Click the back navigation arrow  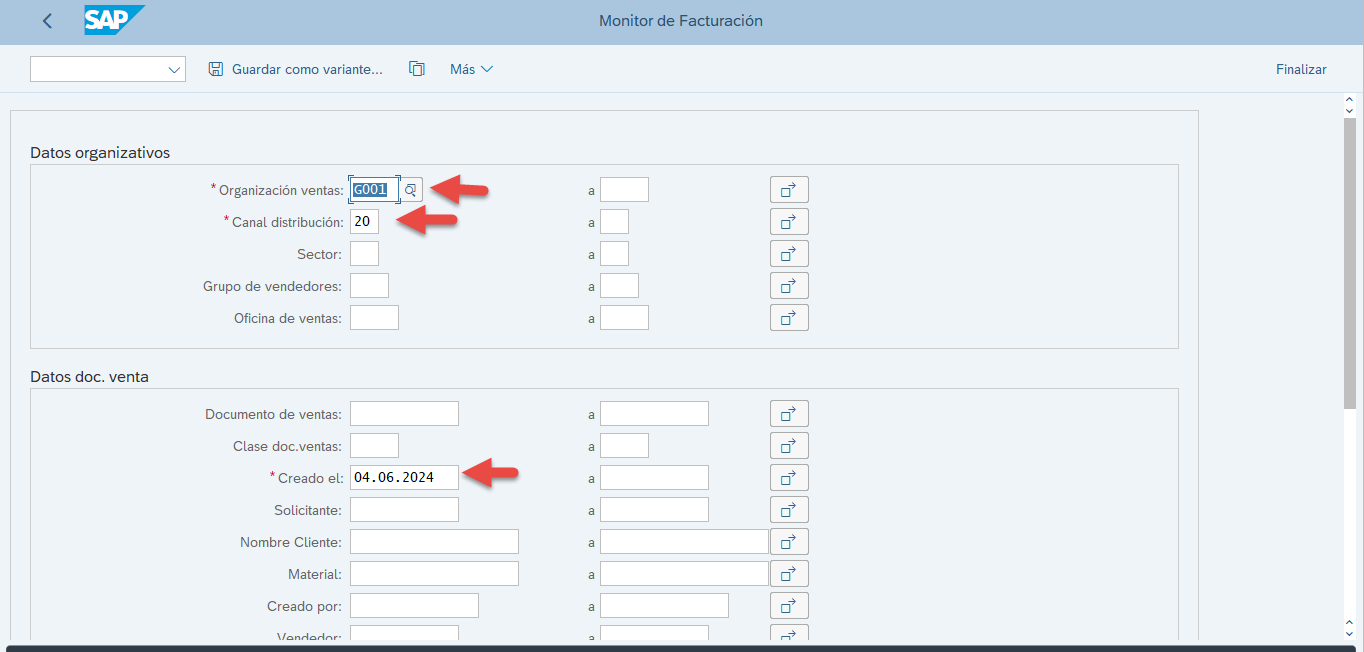(46, 20)
